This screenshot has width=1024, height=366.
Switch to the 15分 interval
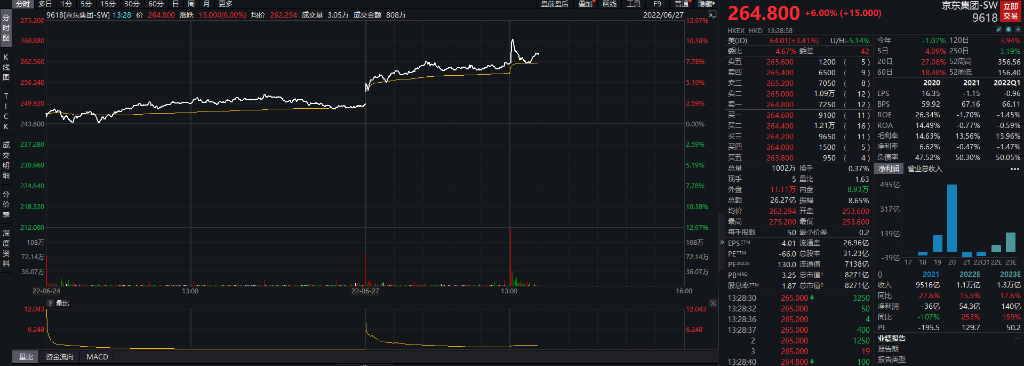(x=108, y=4)
